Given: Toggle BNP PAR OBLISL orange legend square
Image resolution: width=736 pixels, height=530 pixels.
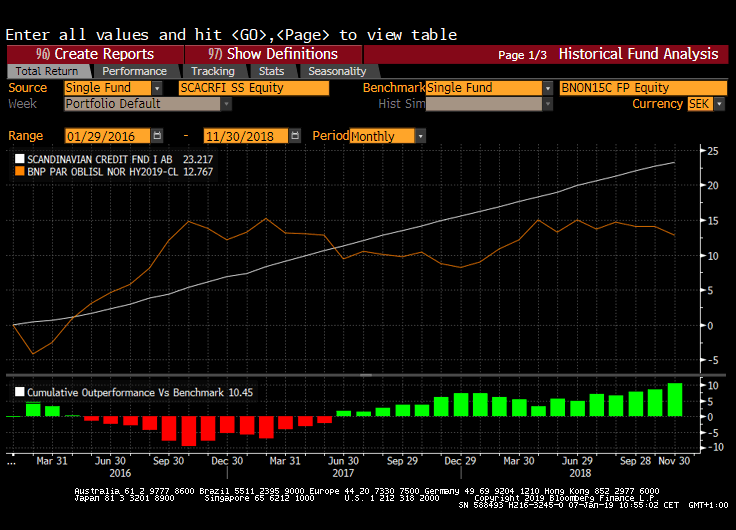Looking at the screenshot, I should [x=20, y=171].
